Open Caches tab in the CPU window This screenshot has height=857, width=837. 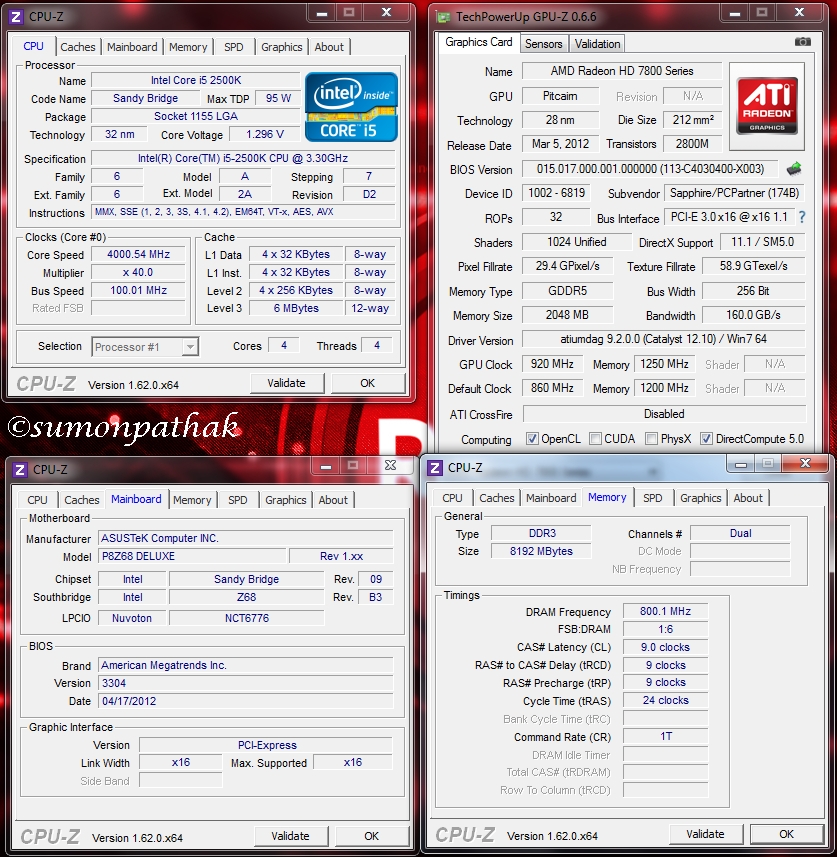click(78, 47)
